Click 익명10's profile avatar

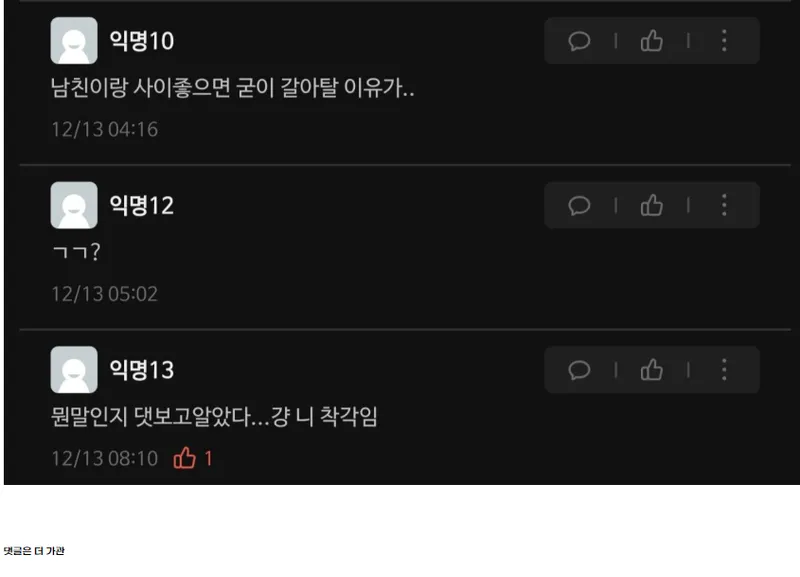coord(74,41)
